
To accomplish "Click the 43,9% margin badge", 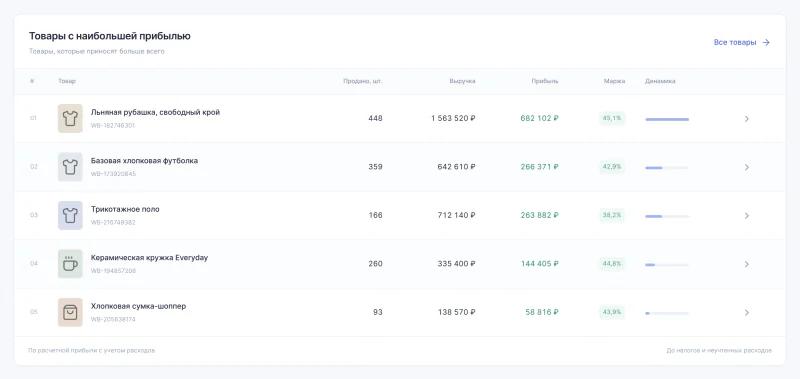I will 612,312.
